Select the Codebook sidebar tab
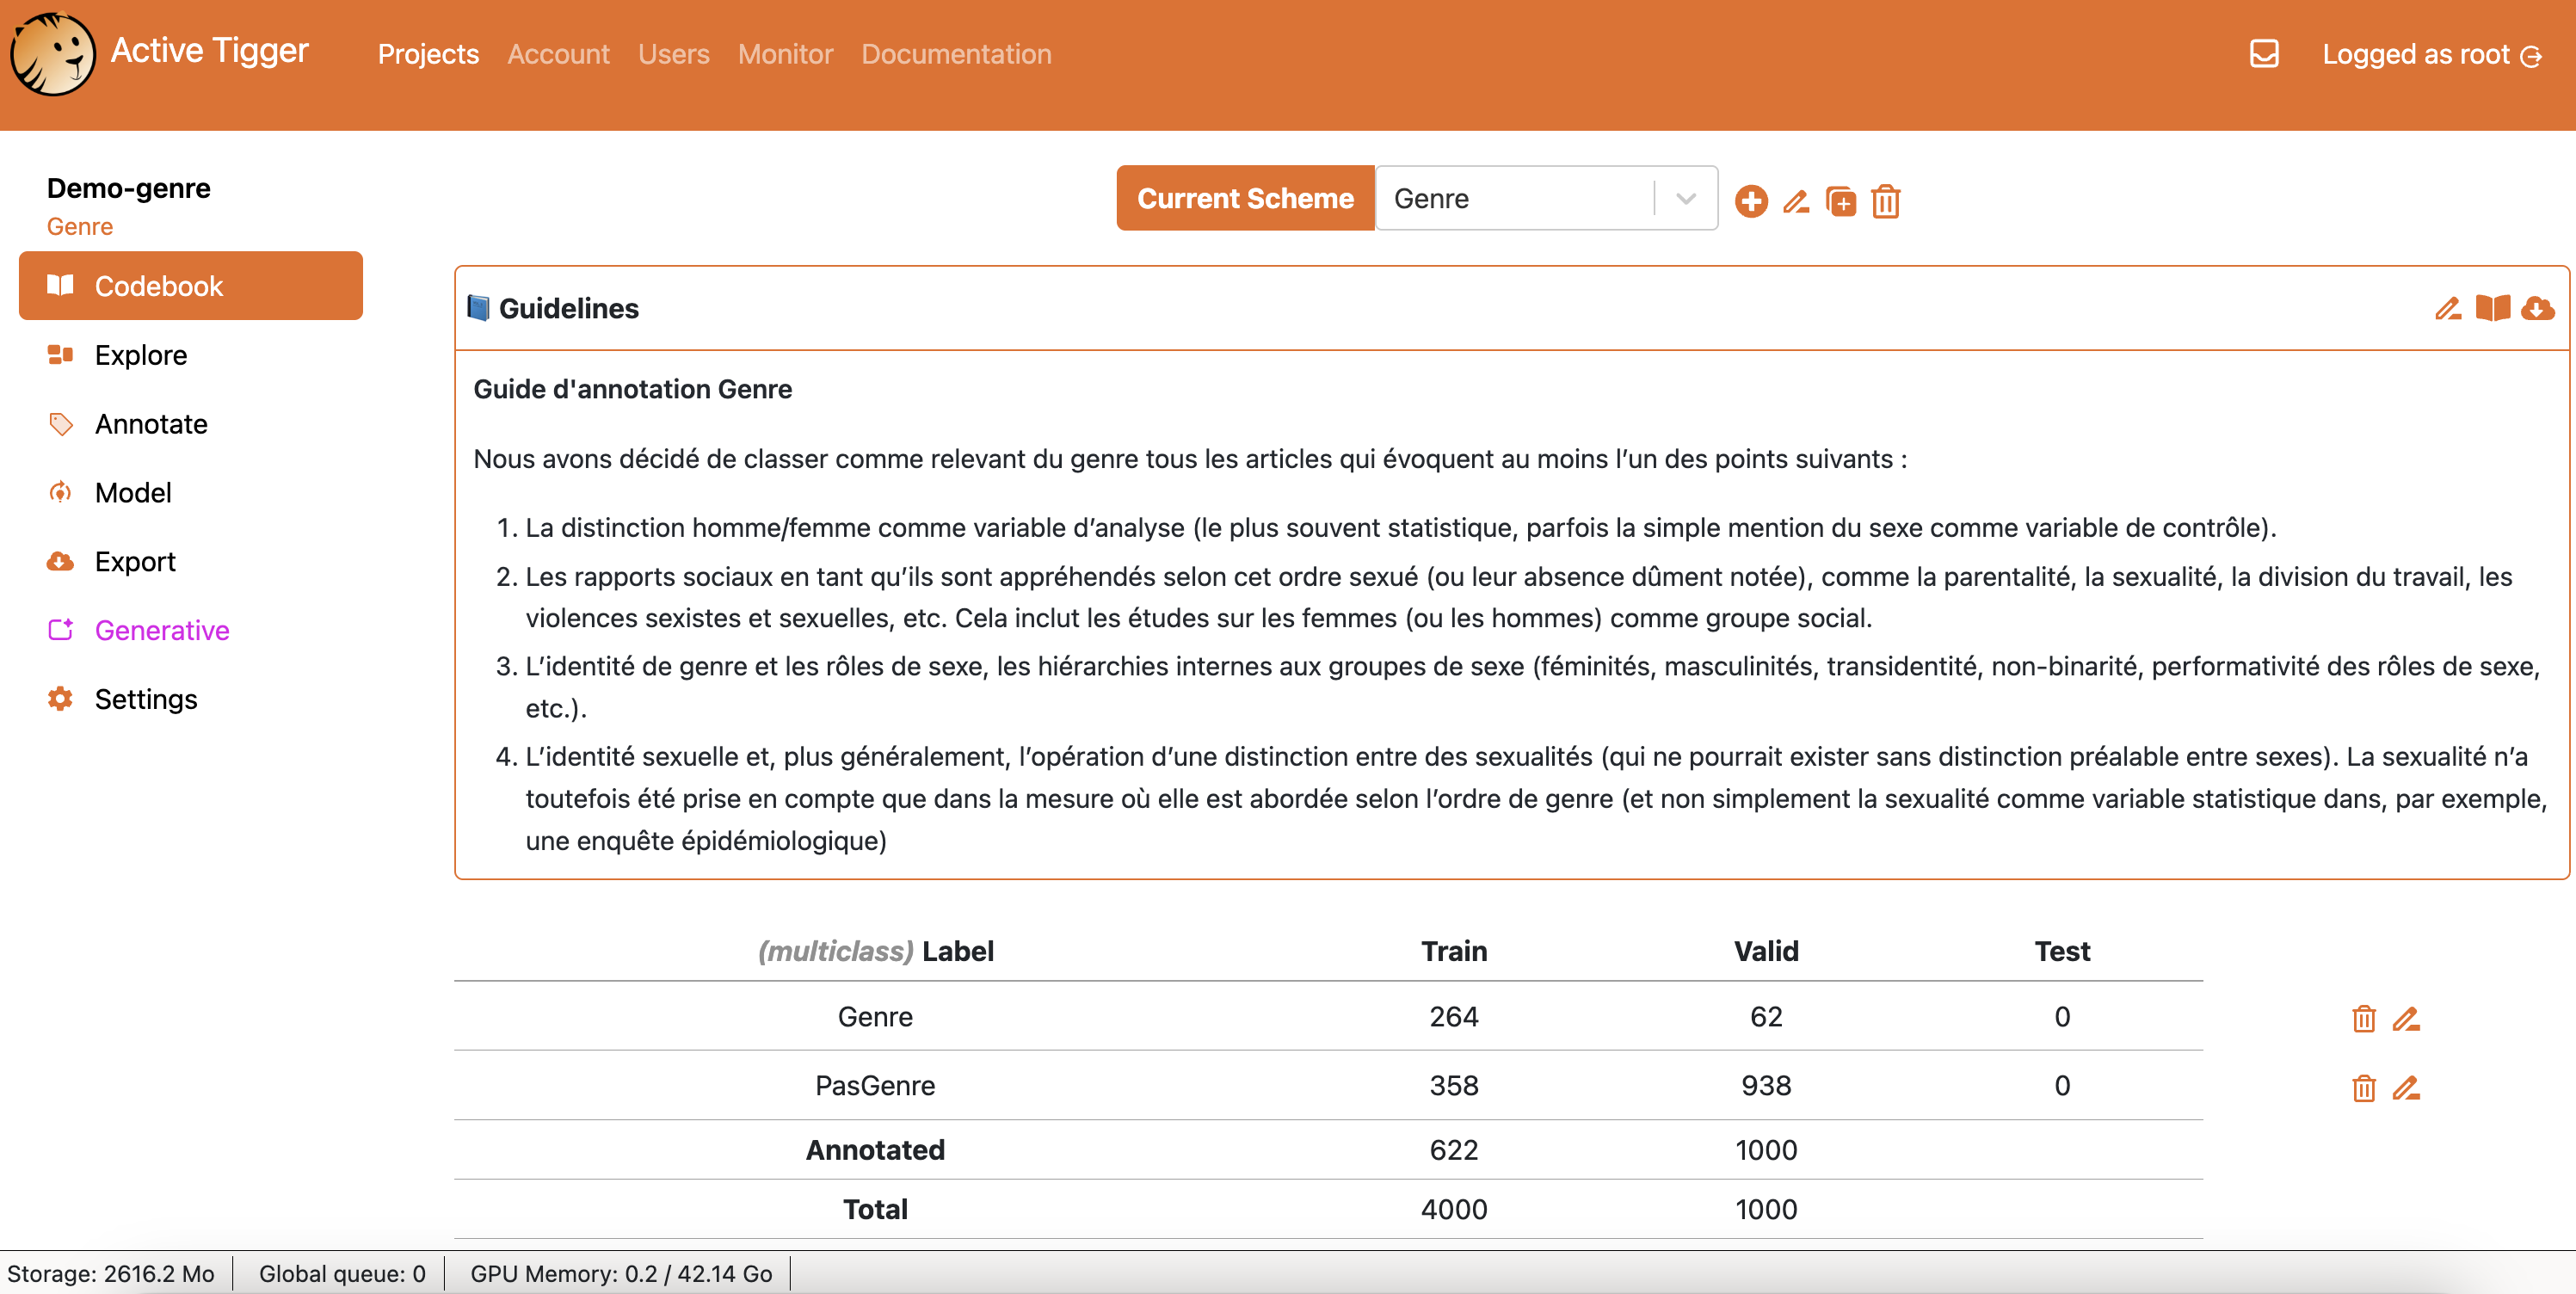This screenshot has height=1294, width=2576. click(x=191, y=286)
